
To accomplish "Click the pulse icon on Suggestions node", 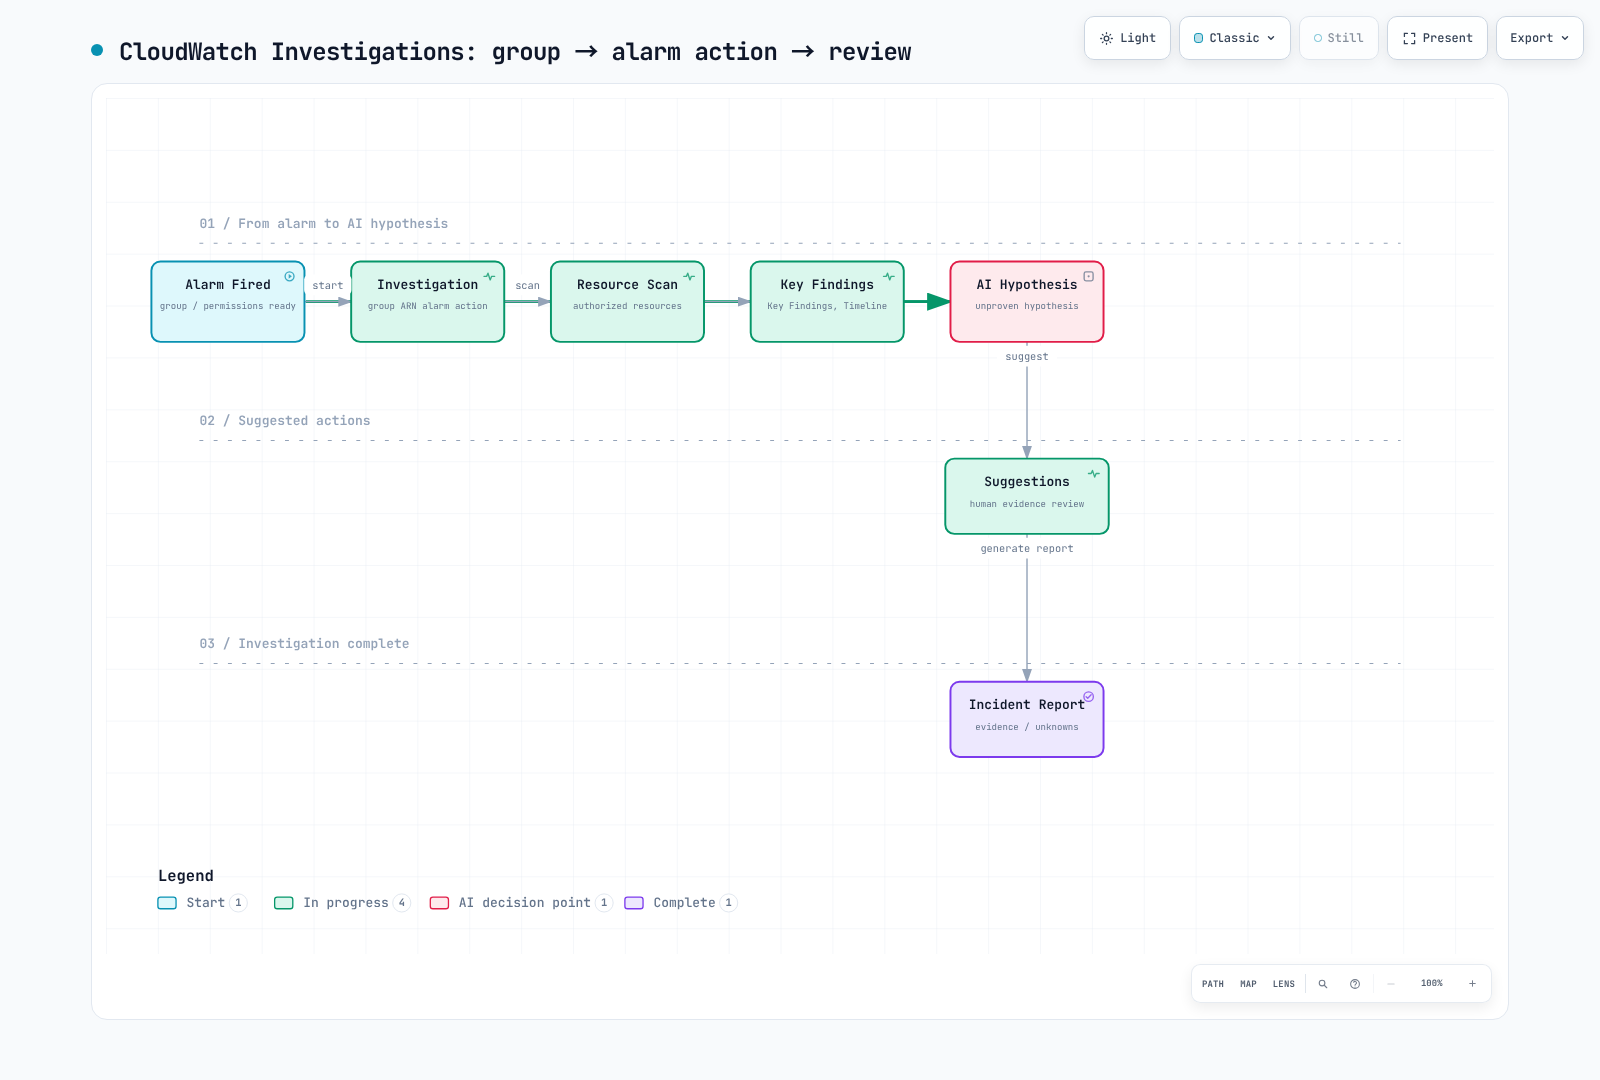I will [1094, 474].
